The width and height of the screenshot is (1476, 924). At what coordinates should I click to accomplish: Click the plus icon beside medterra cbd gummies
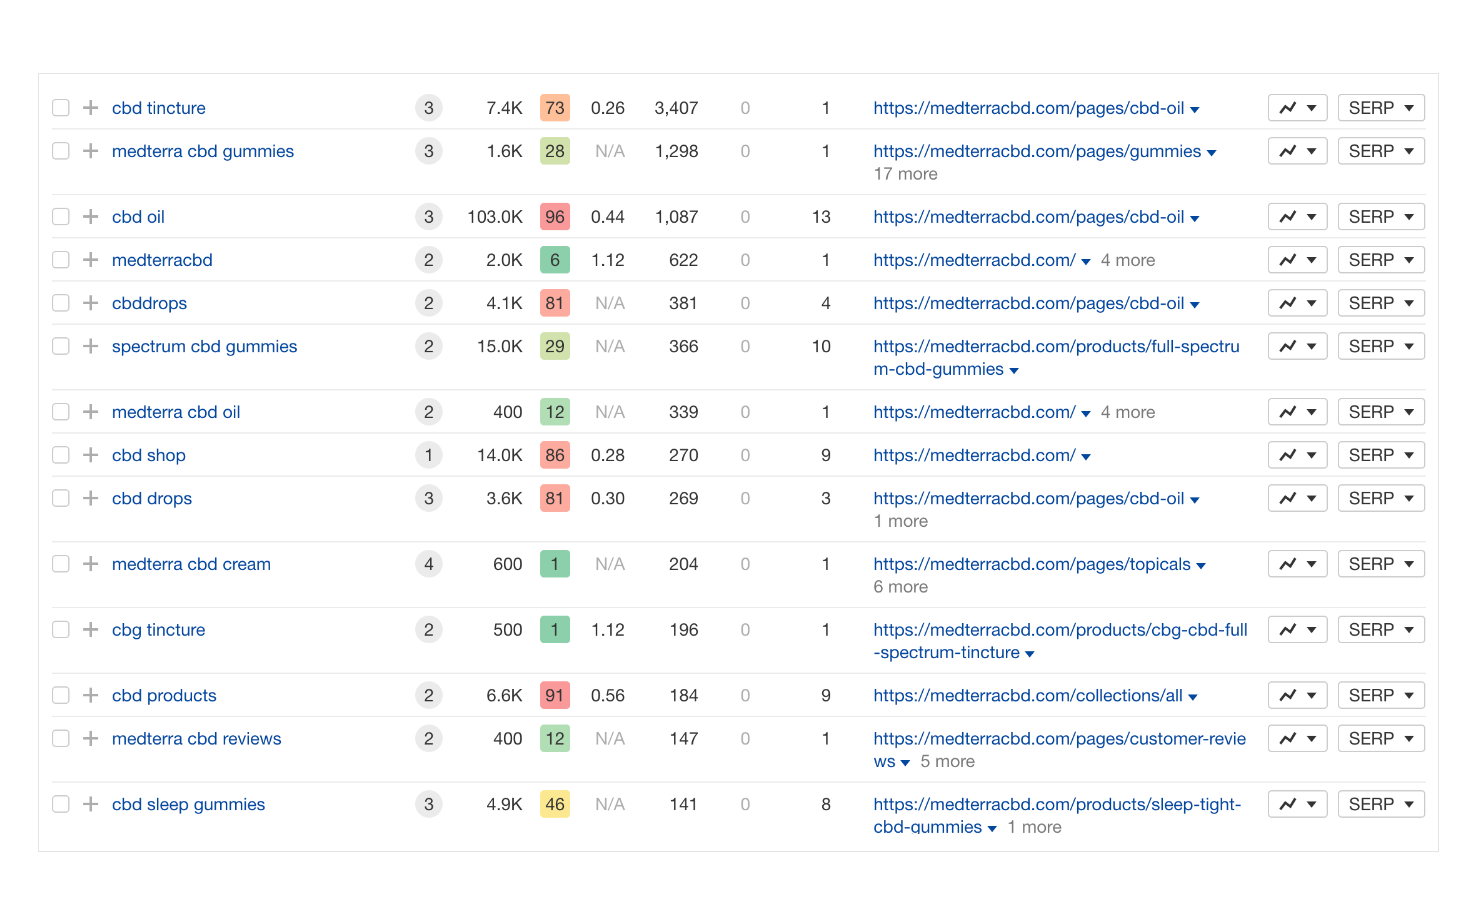point(91,151)
